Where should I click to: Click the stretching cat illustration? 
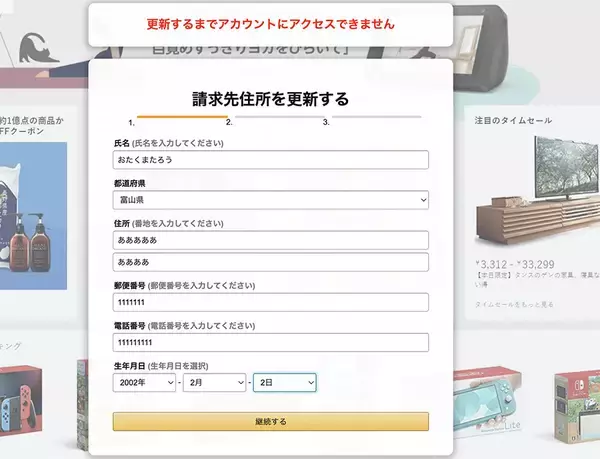[38, 48]
